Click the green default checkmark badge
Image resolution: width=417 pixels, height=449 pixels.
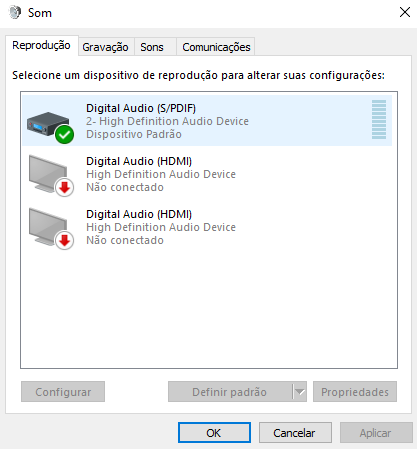pyautogui.click(x=64, y=135)
